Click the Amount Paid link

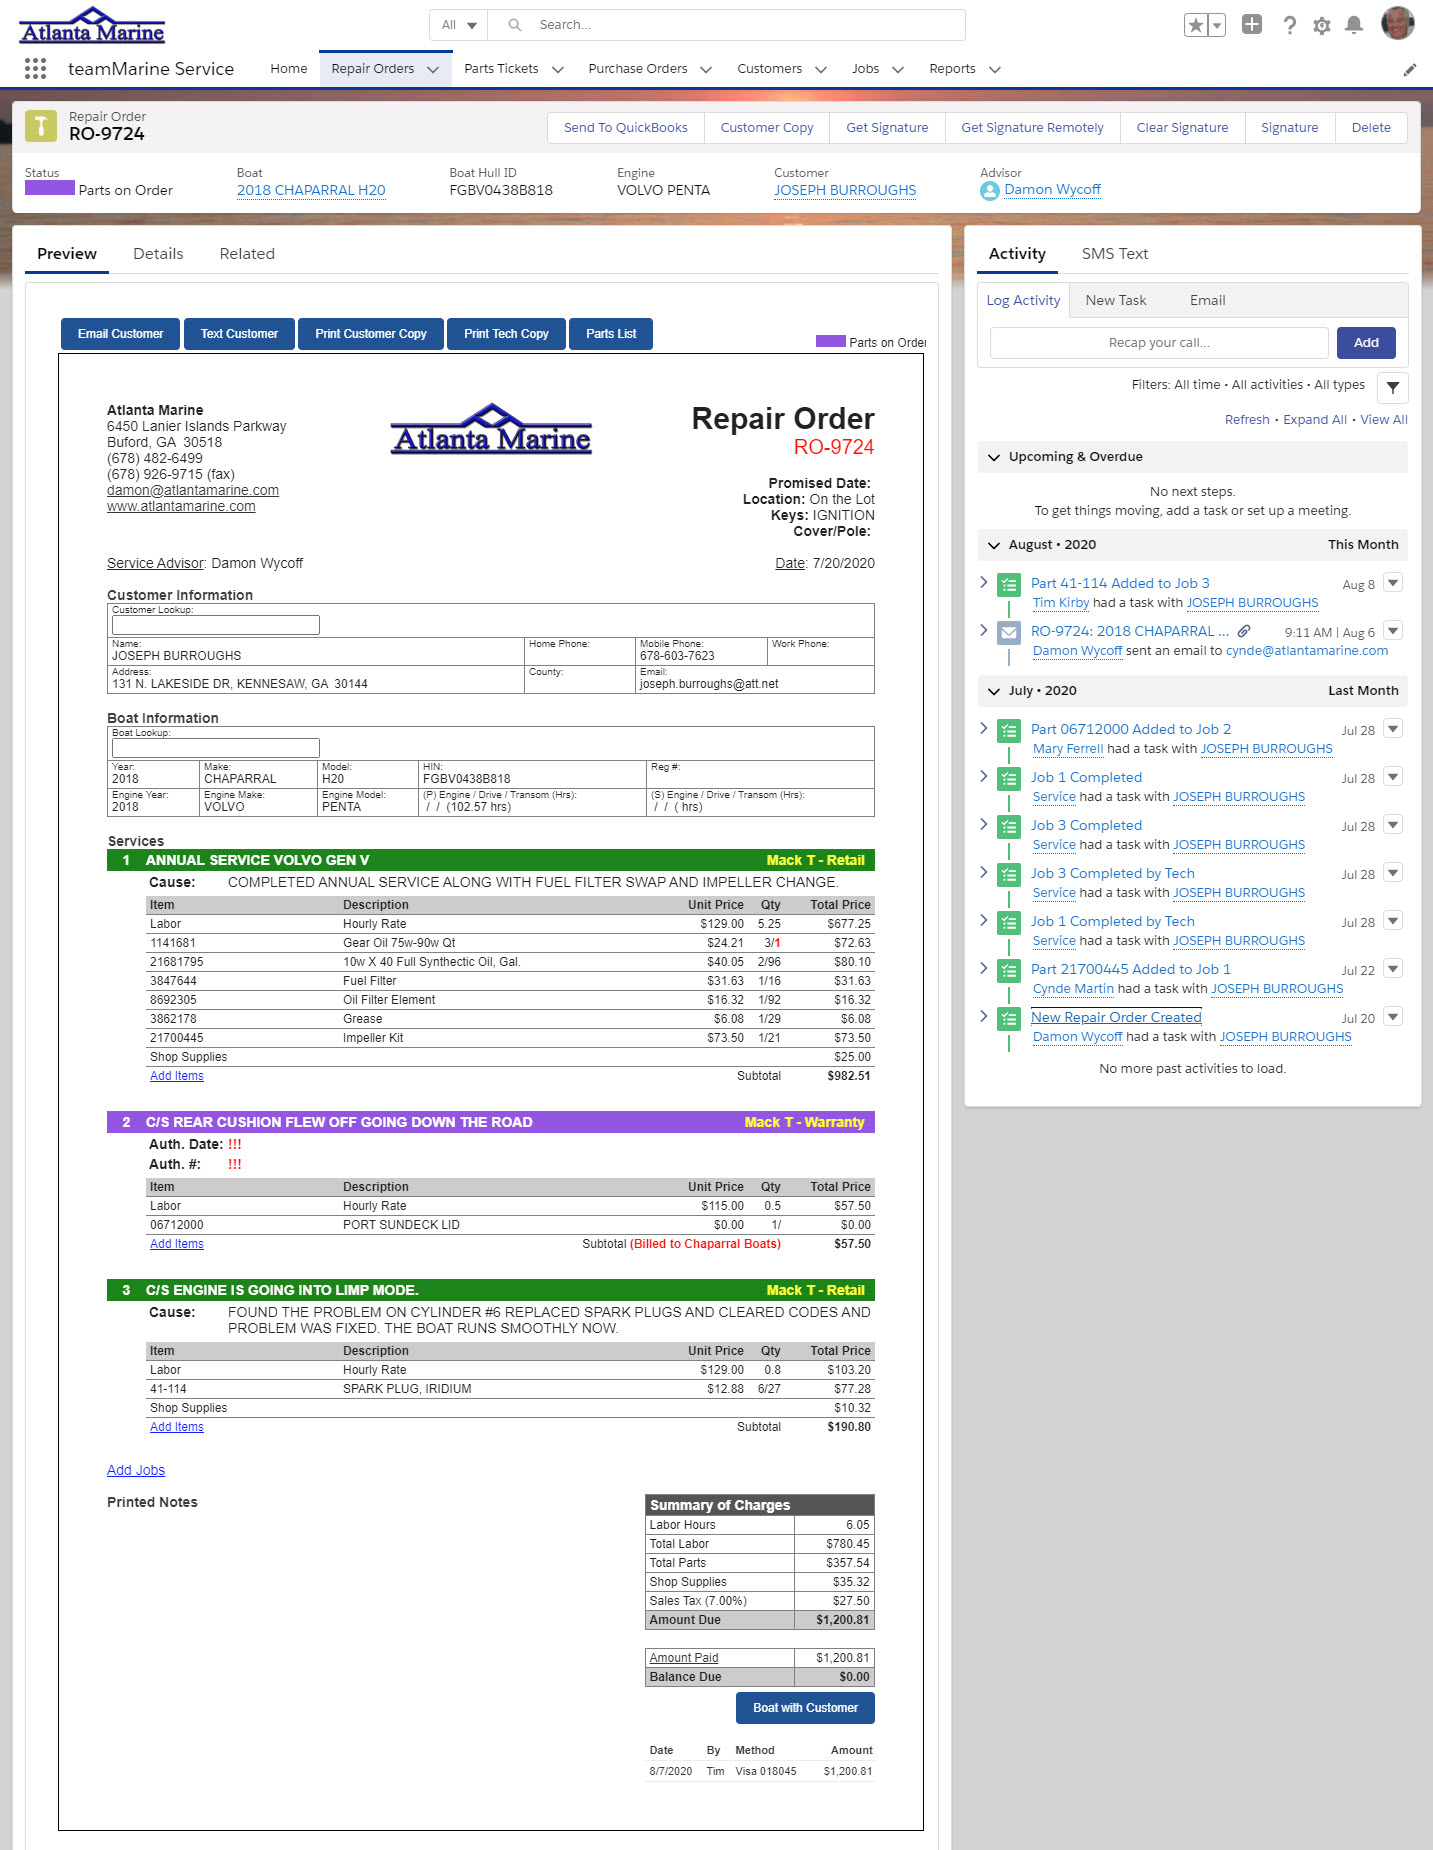(684, 1658)
